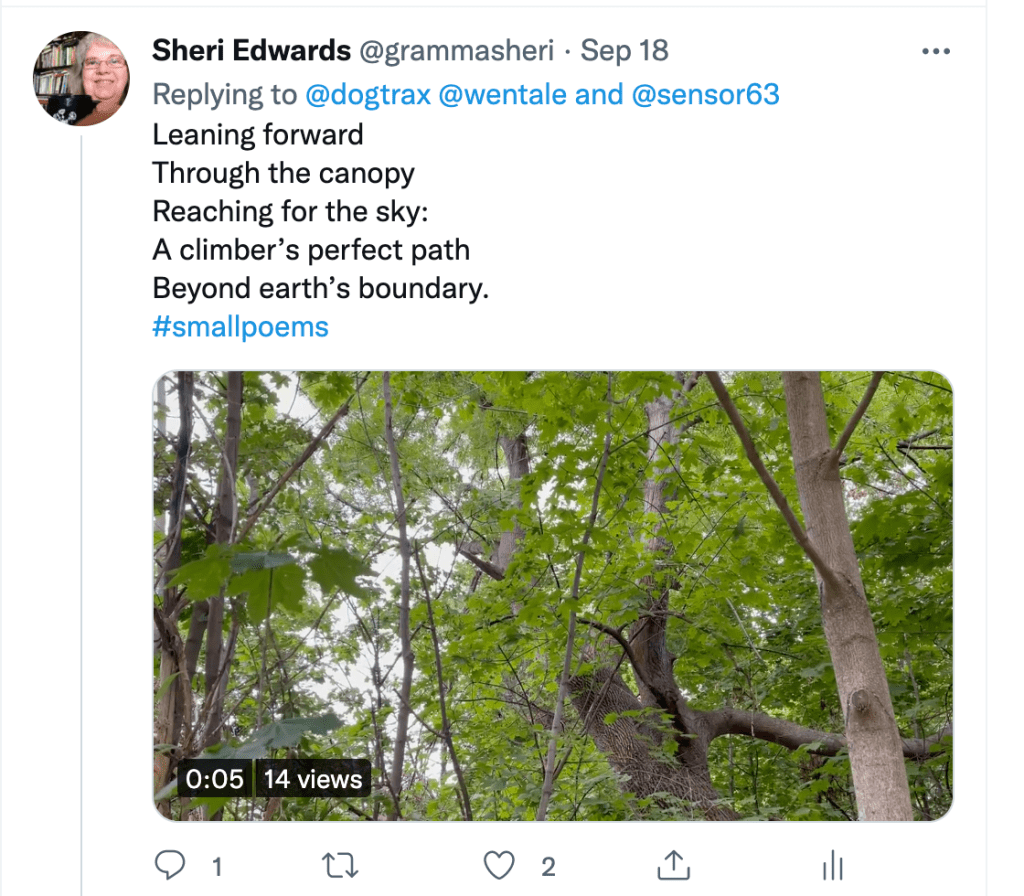Click the reply count number 1
1024x896 pixels.
217,865
